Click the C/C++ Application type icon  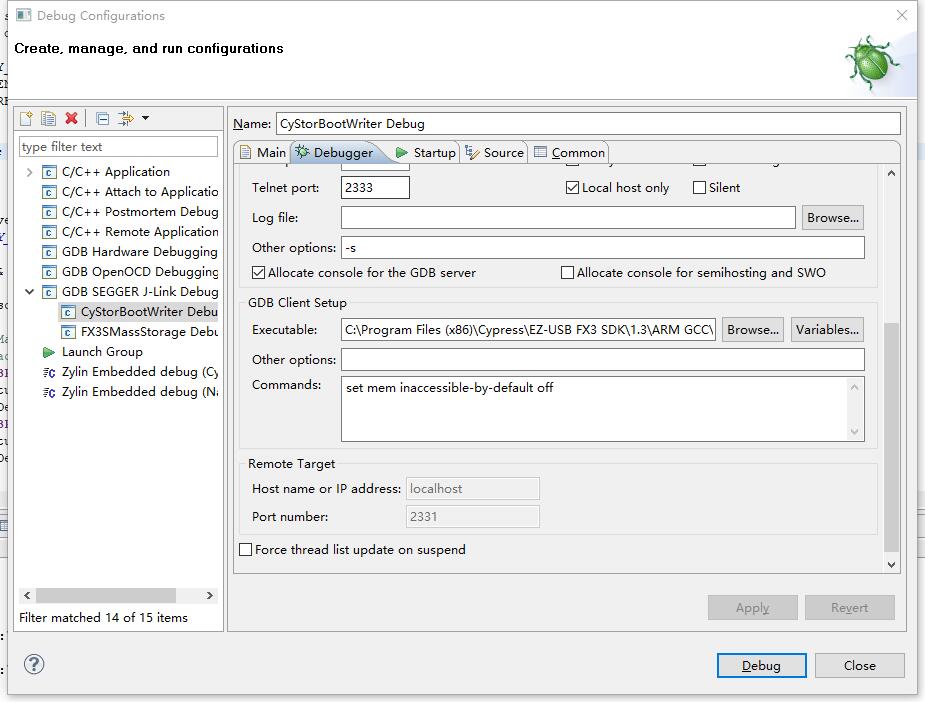49,172
